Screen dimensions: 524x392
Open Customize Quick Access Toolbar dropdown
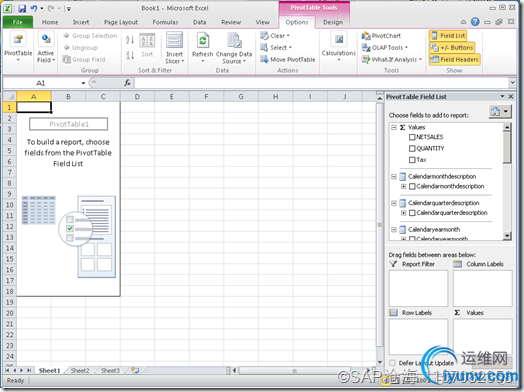click(x=69, y=9)
